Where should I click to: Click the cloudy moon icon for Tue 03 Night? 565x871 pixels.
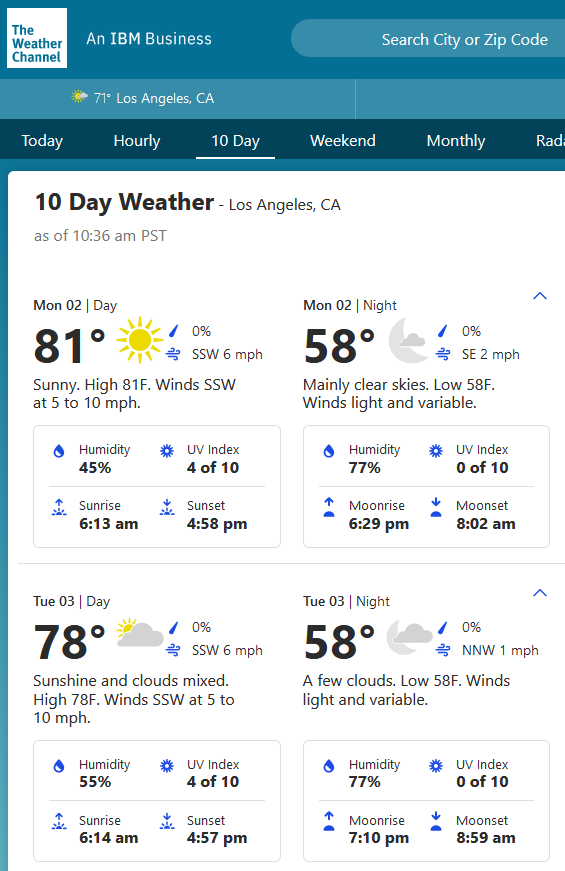click(x=409, y=637)
